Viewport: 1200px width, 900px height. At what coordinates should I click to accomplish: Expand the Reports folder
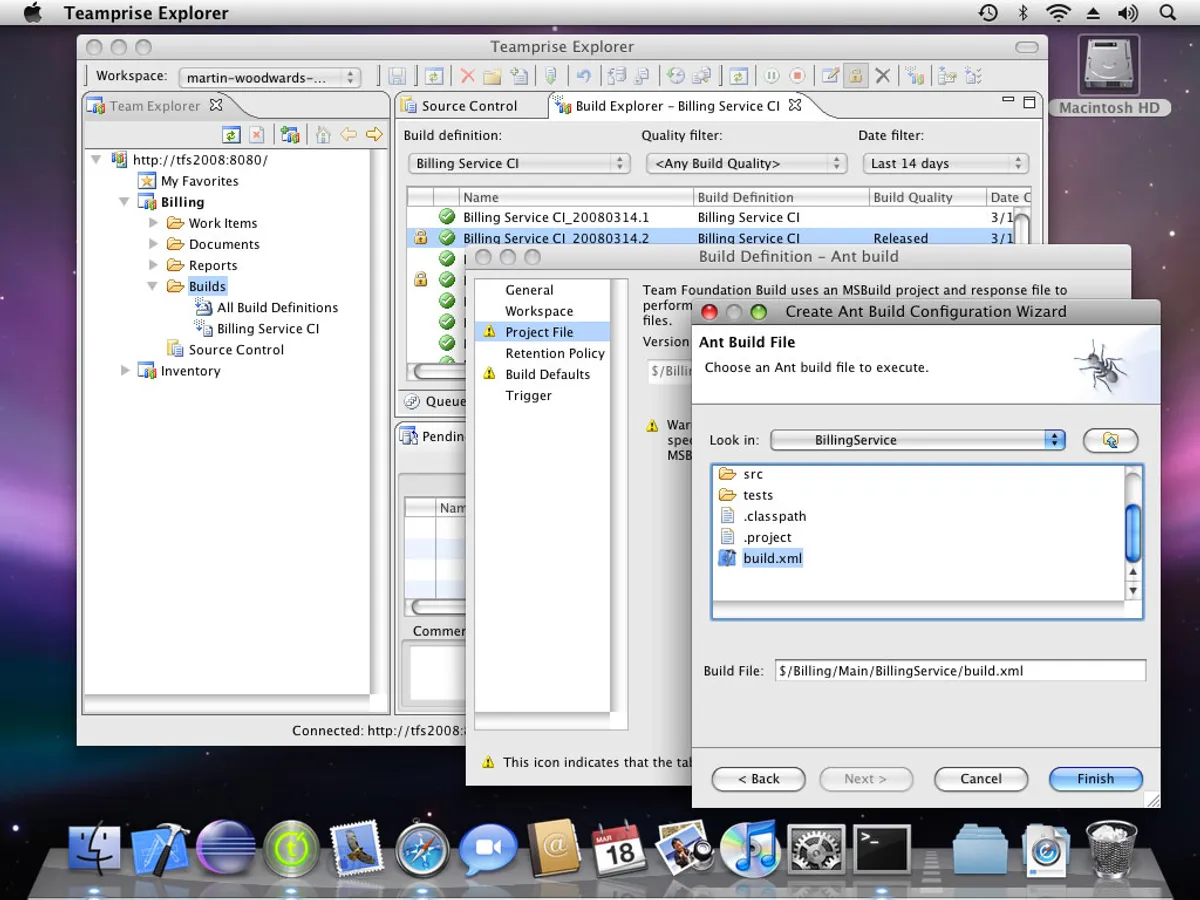point(153,264)
